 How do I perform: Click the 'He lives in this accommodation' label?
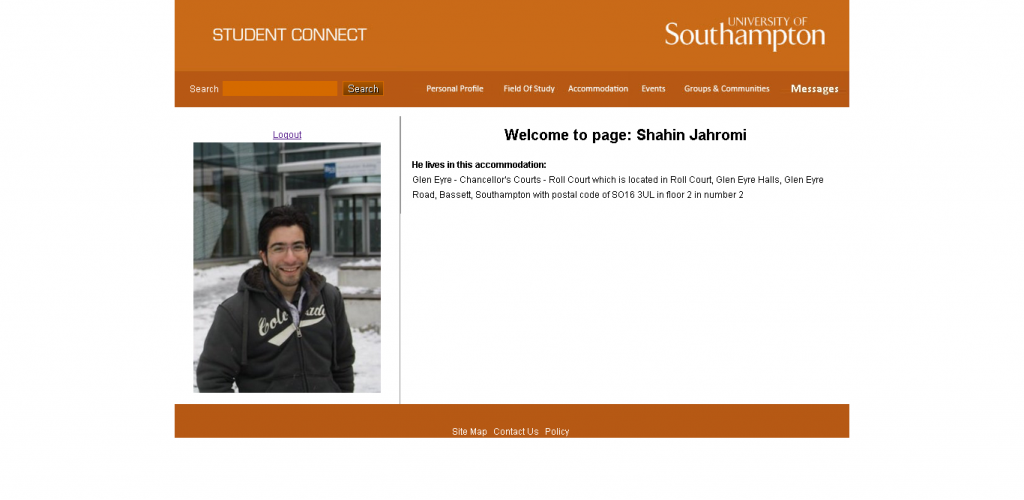(479, 164)
